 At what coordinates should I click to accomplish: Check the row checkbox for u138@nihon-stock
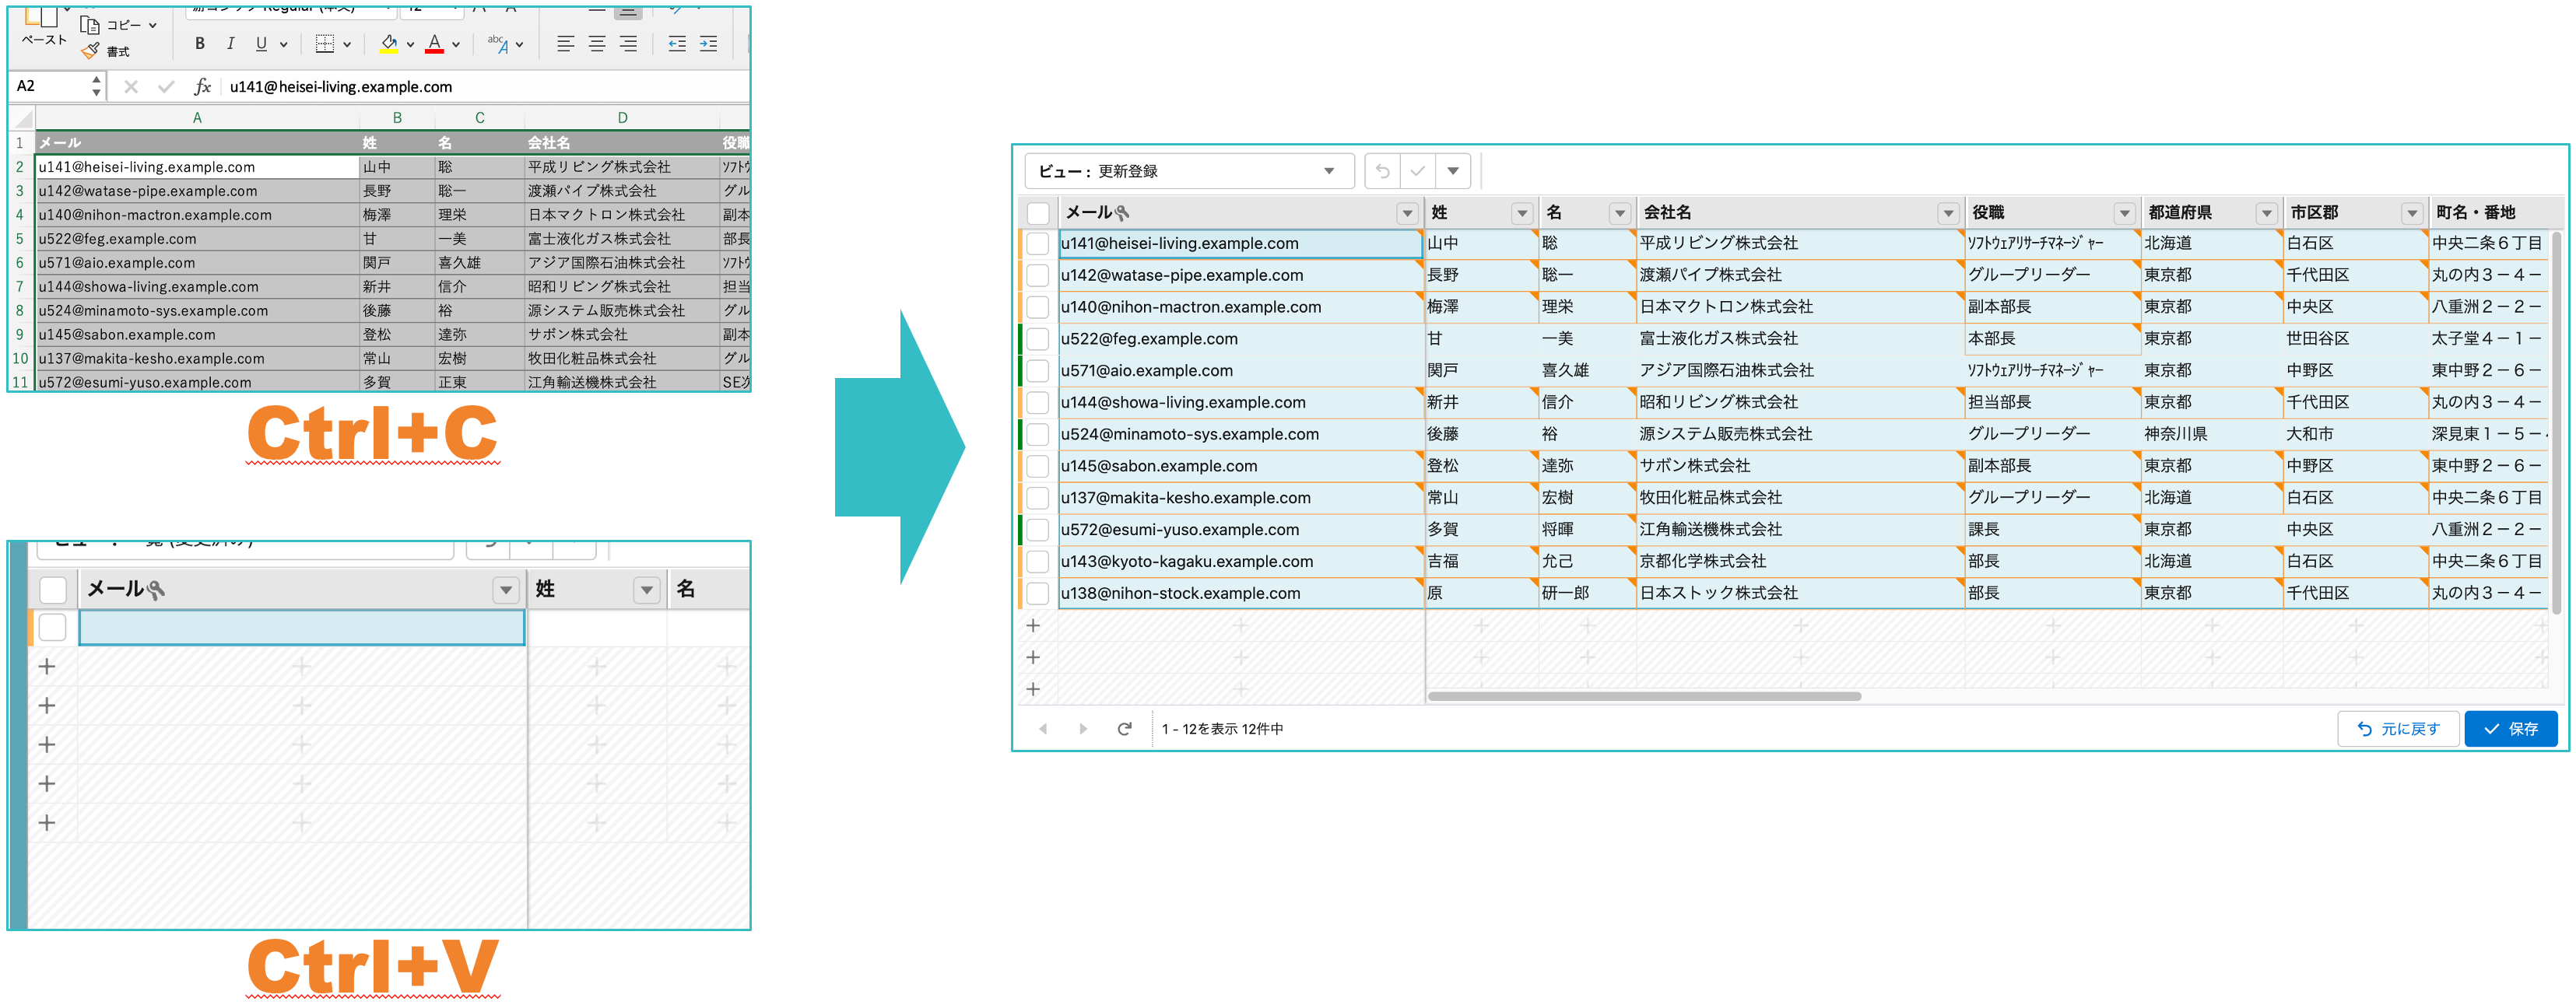click(1038, 593)
